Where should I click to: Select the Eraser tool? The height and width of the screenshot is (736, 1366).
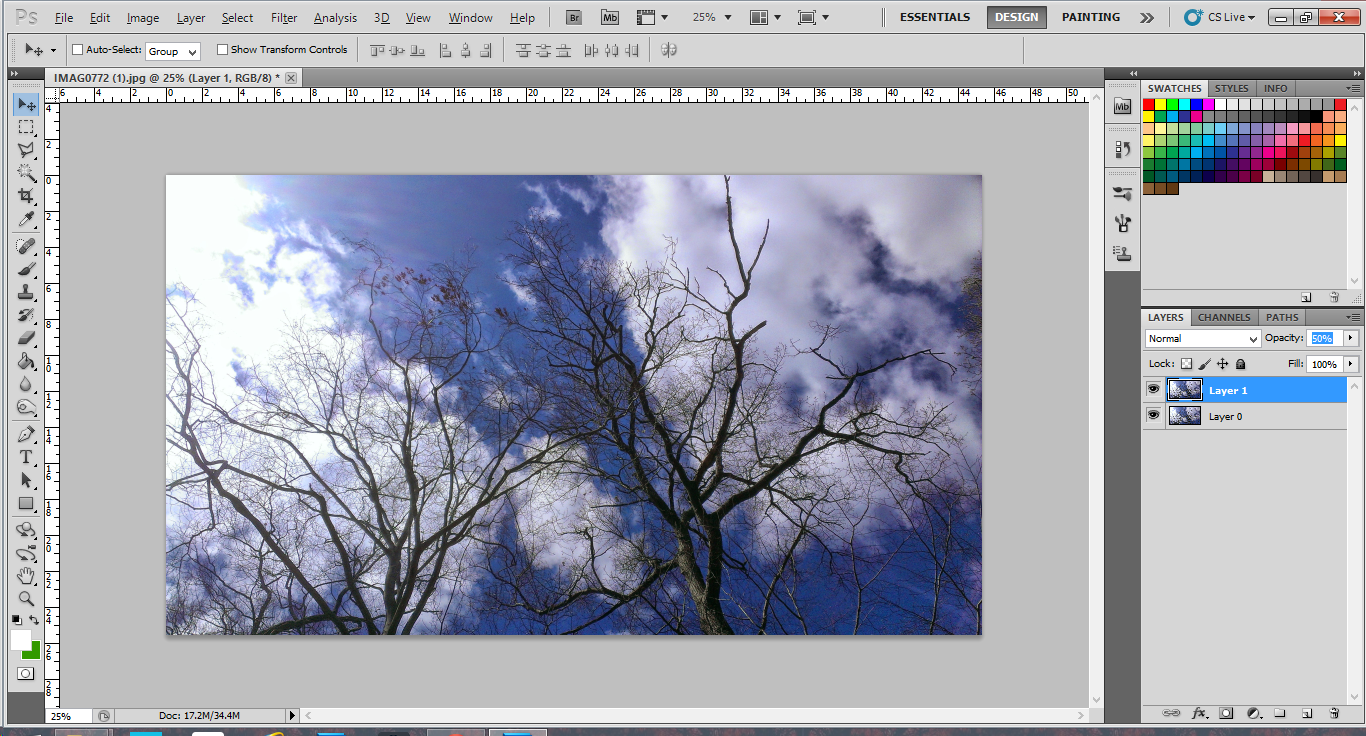pyautogui.click(x=26, y=338)
